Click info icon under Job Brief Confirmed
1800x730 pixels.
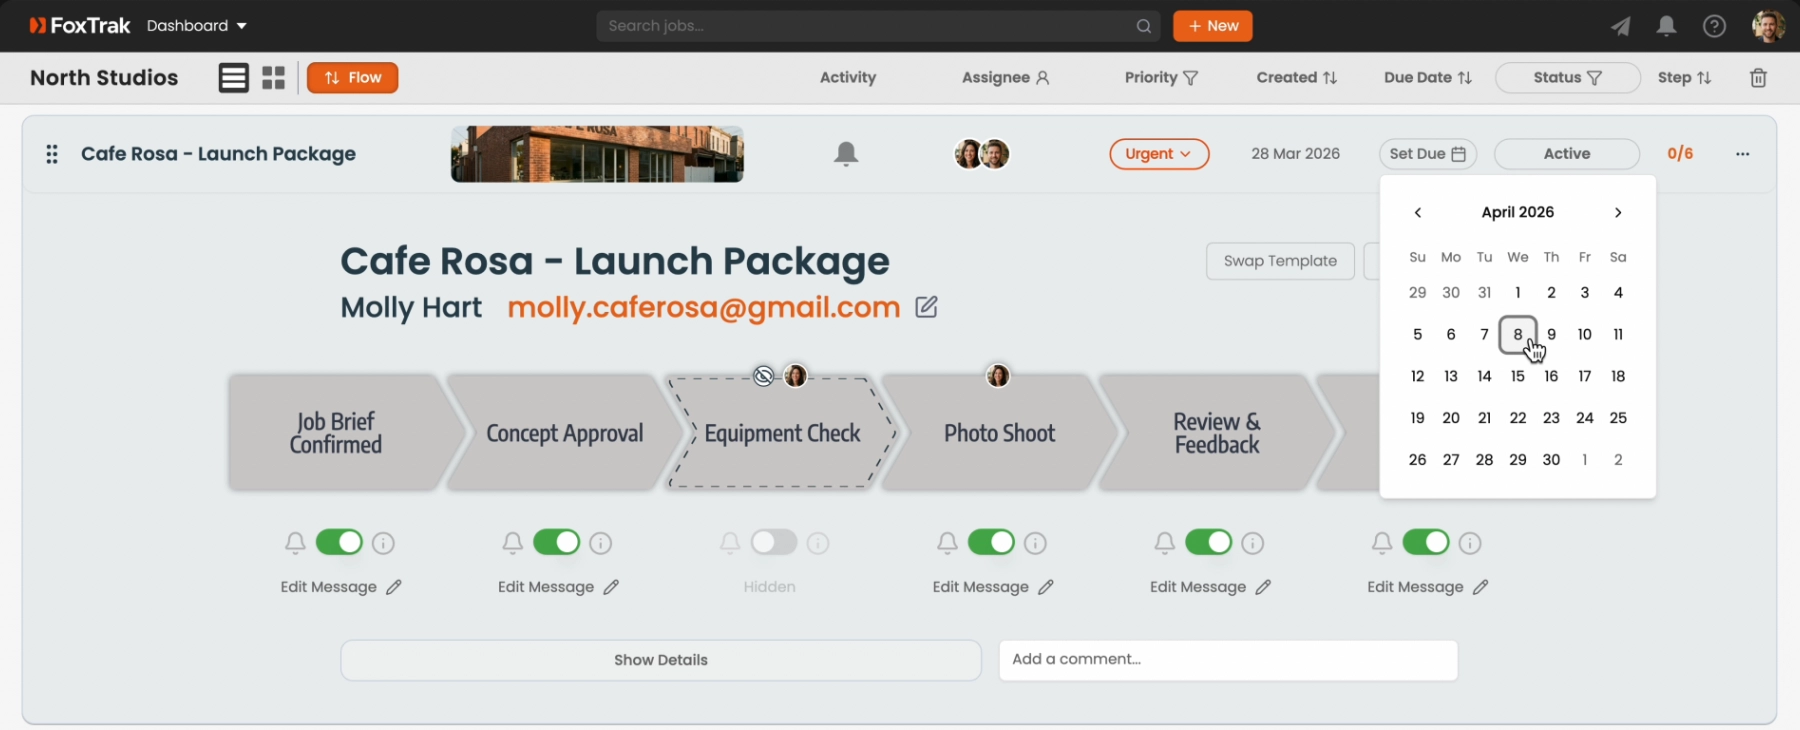coord(383,543)
